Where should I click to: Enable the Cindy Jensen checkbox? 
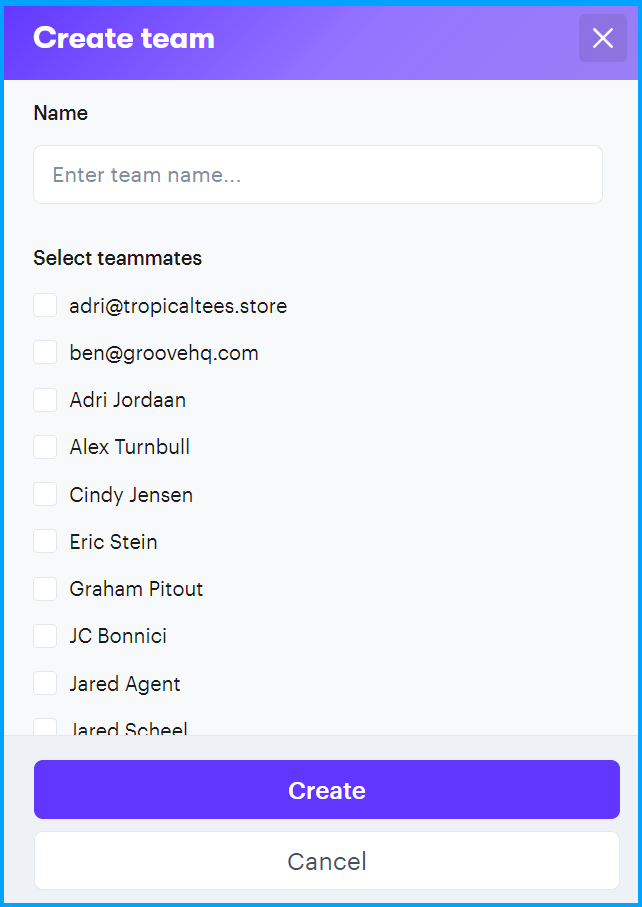click(x=45, y=495)
